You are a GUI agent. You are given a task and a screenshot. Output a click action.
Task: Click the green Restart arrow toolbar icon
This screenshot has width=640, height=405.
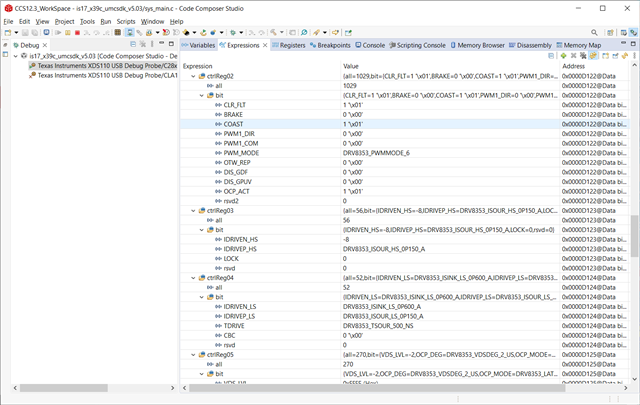[202, 32]
